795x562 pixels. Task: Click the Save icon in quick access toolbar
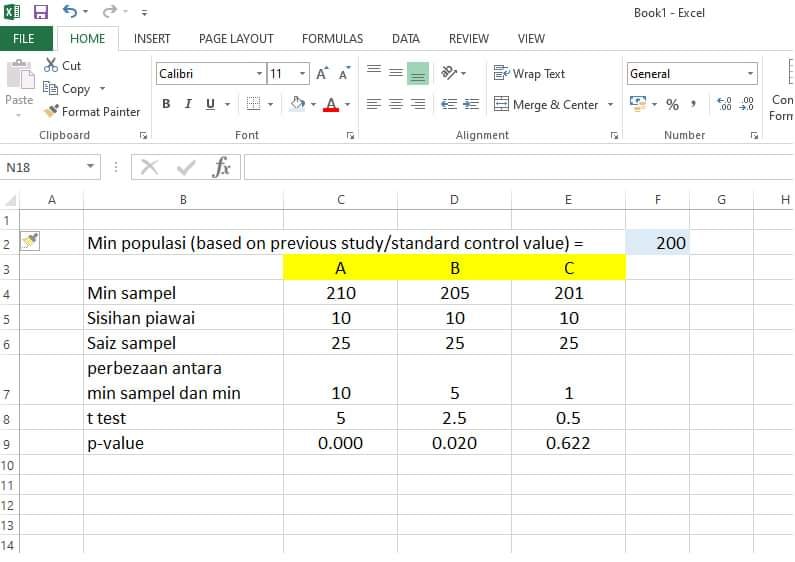coord(41,12)
